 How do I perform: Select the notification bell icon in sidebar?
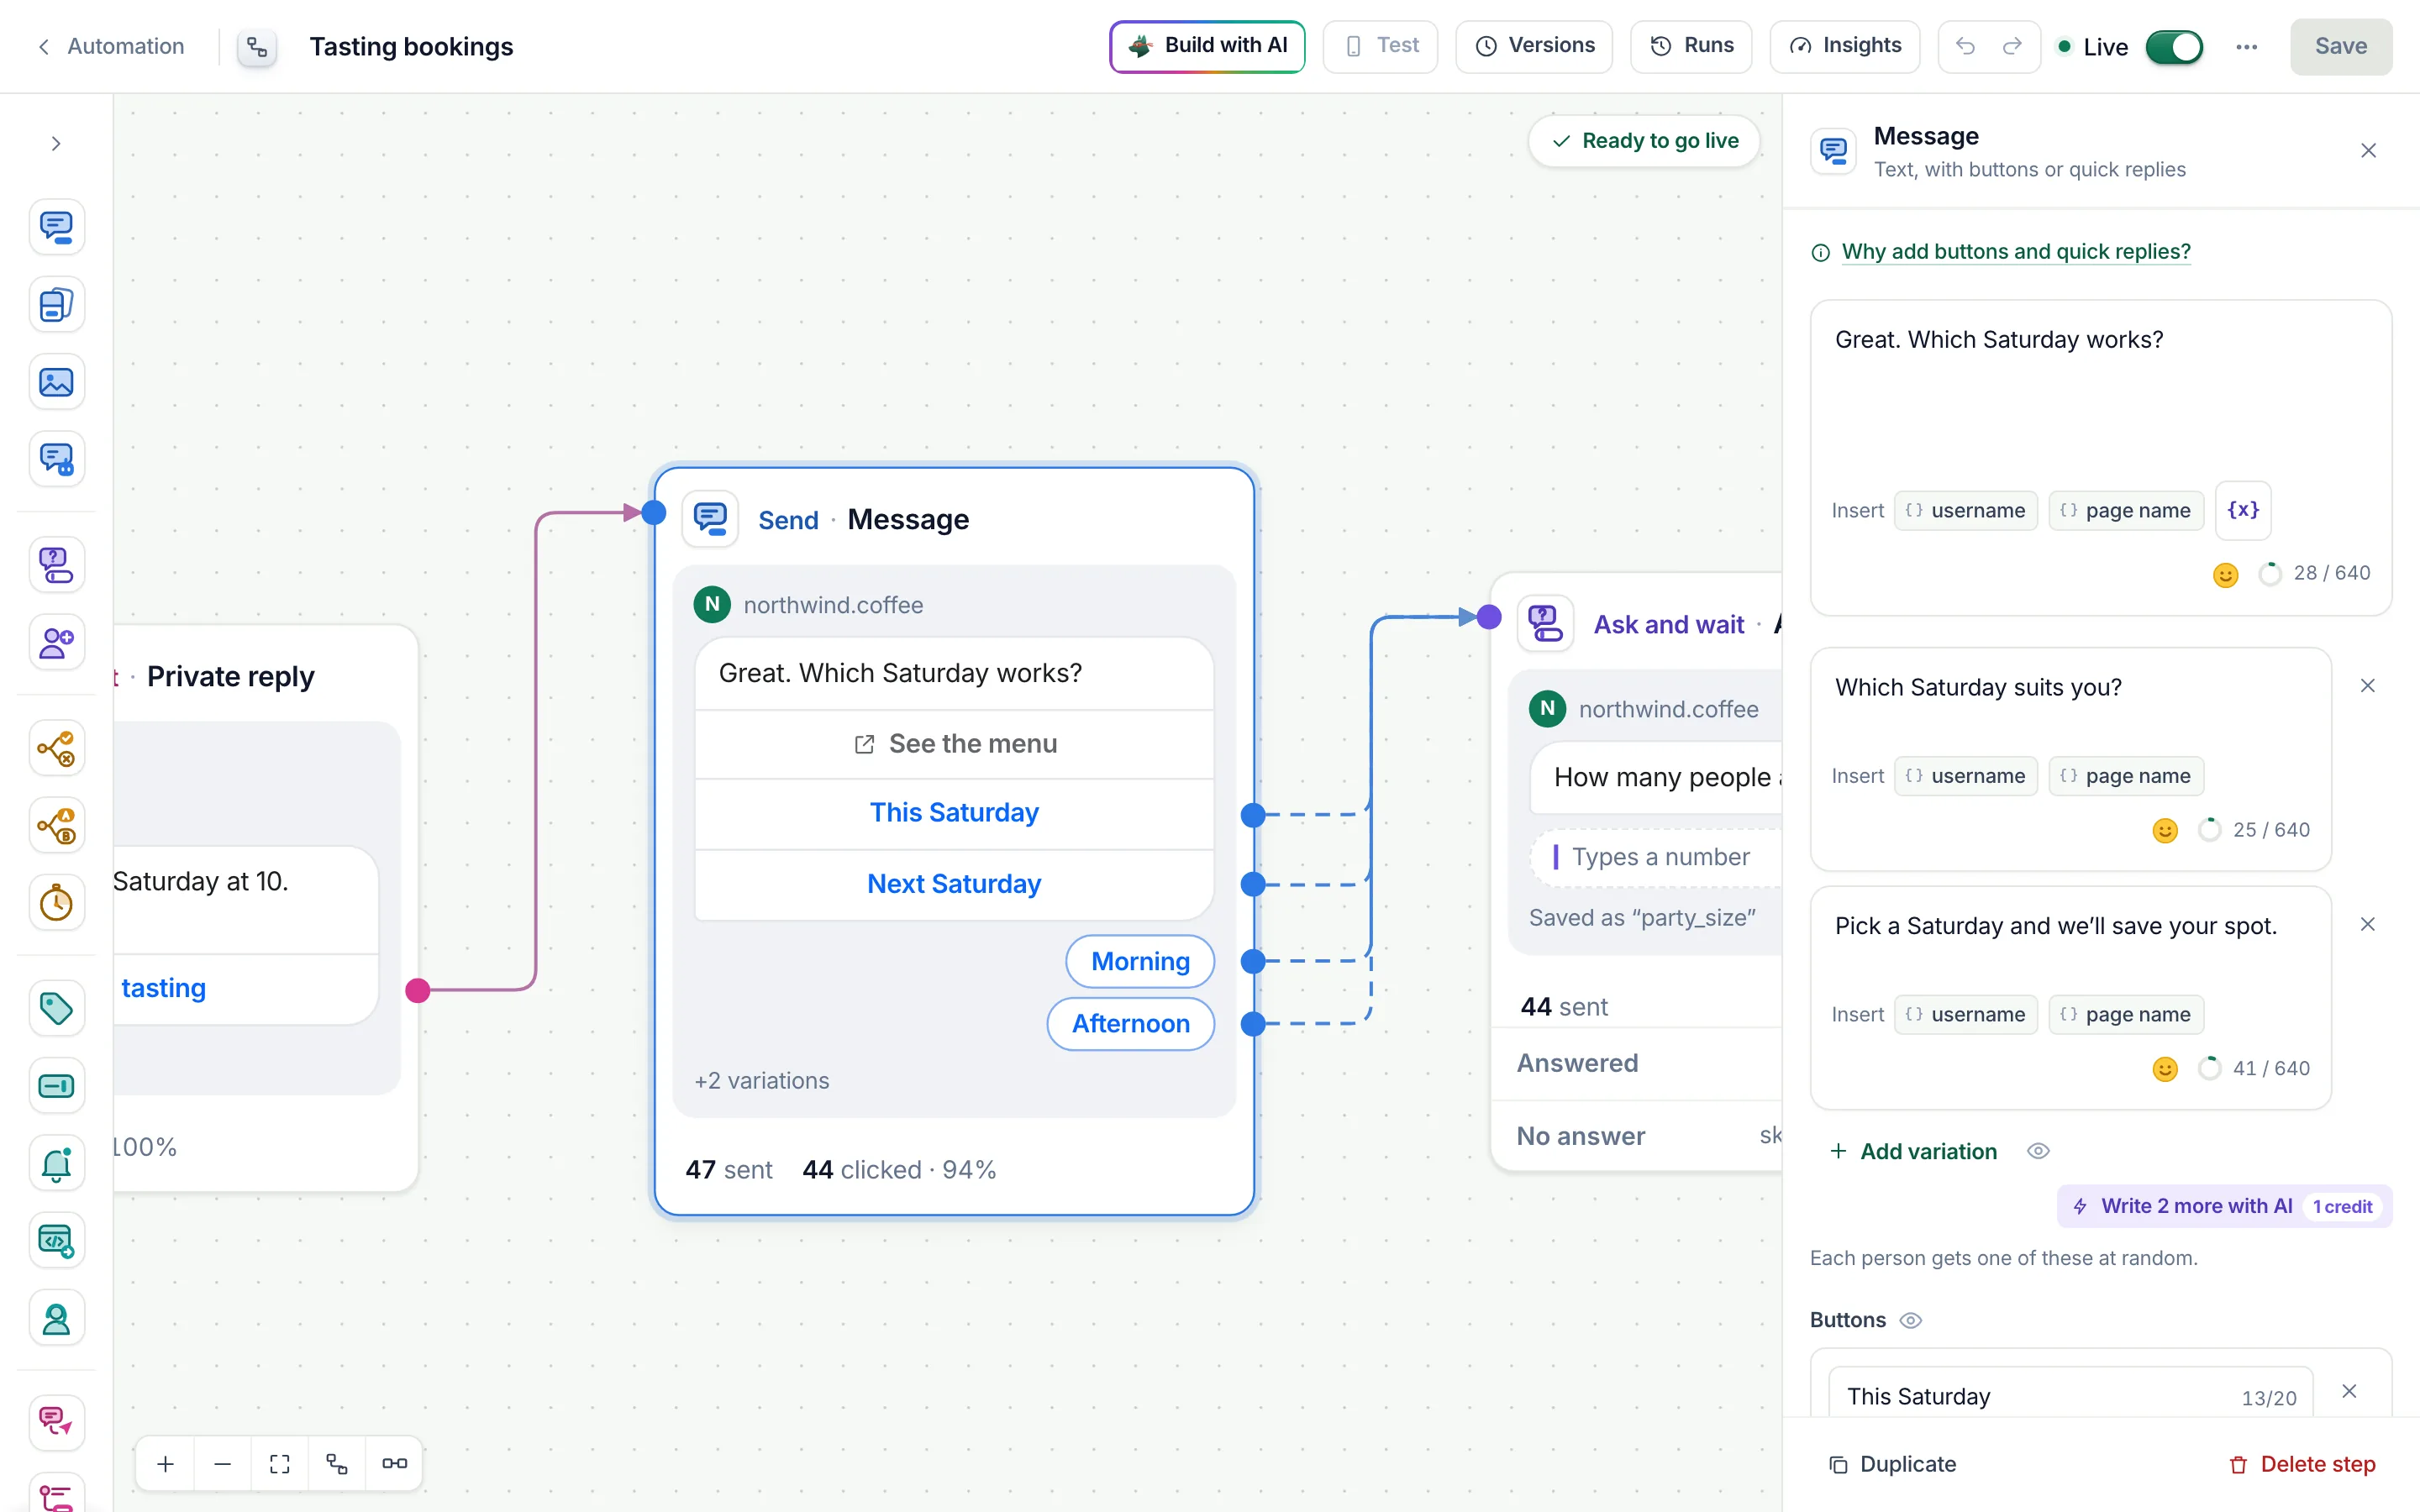(x=56, y=1163)
